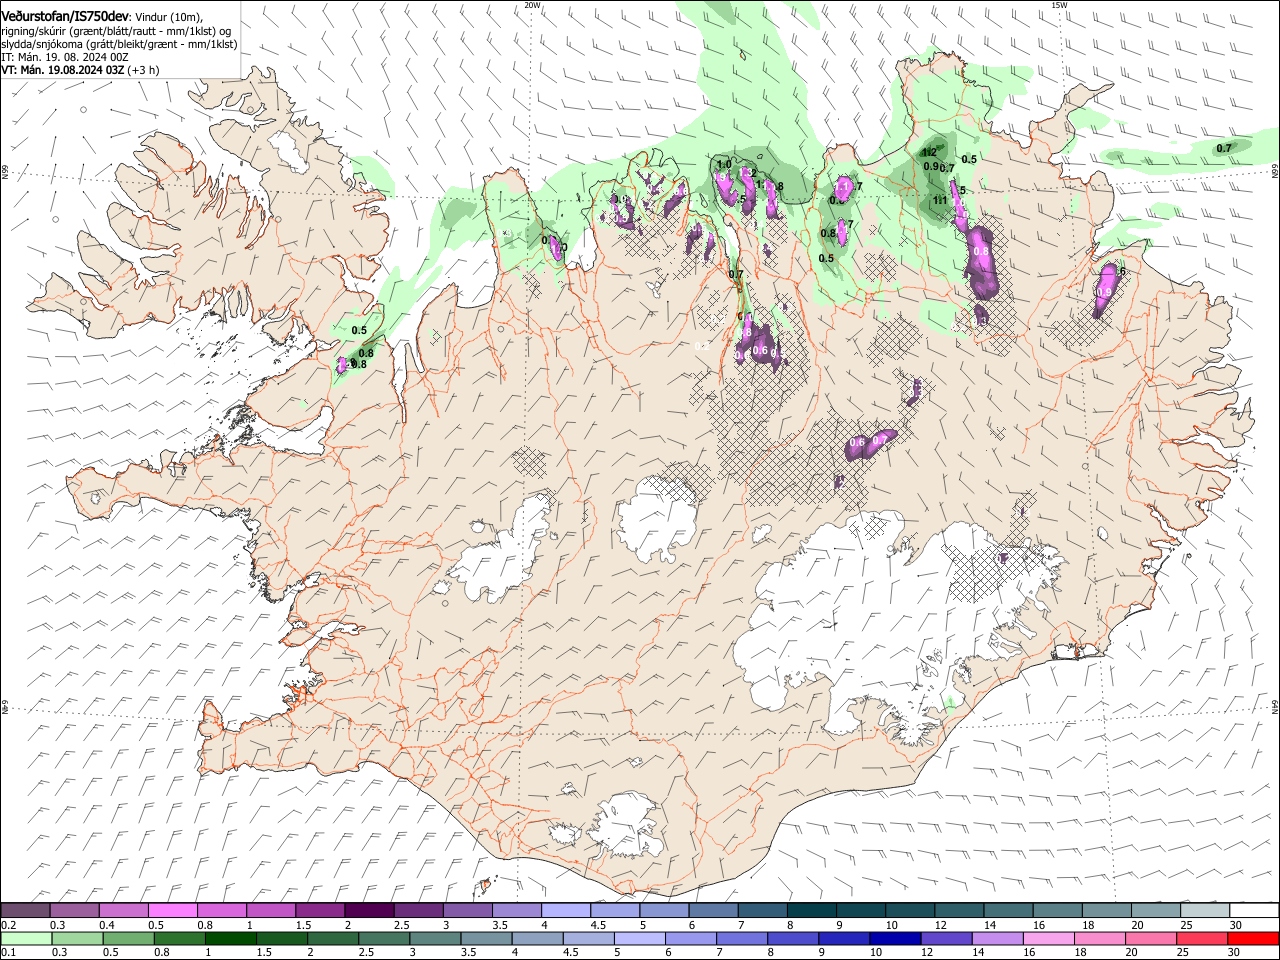This screenshot has height=960, width=1280.
Task: Click the dark teal upper swatch starting at 8
Action: 812,910
